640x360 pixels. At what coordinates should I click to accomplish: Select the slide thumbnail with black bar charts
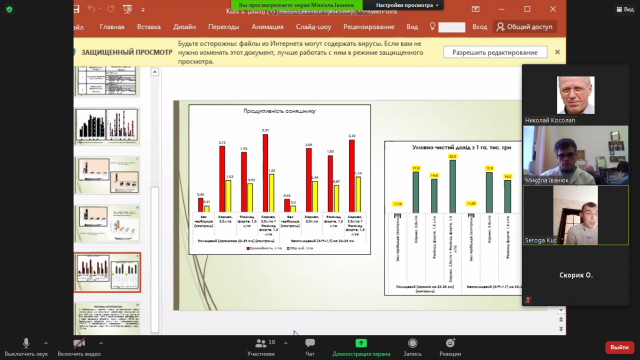(x=107, y=126)
